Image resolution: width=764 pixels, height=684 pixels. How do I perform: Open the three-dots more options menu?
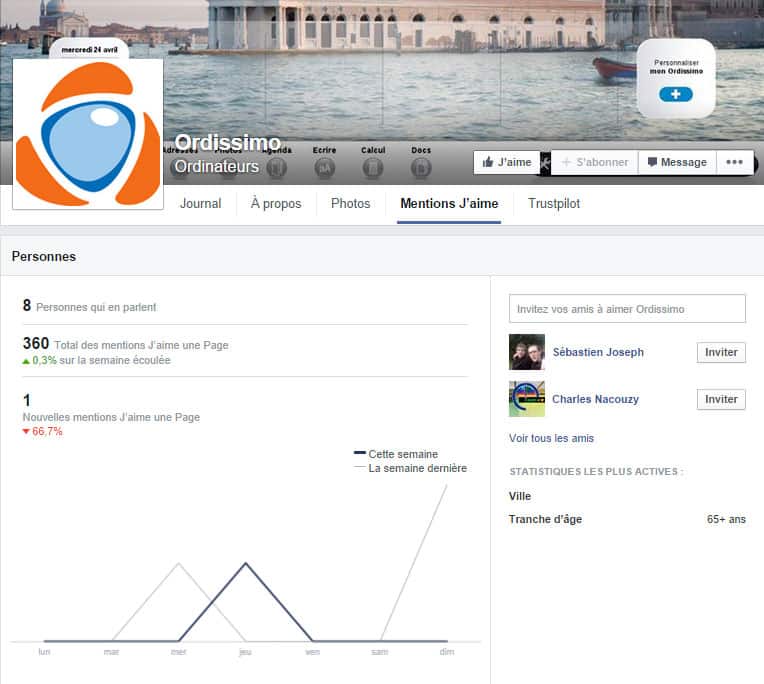[x=734, y=162]
